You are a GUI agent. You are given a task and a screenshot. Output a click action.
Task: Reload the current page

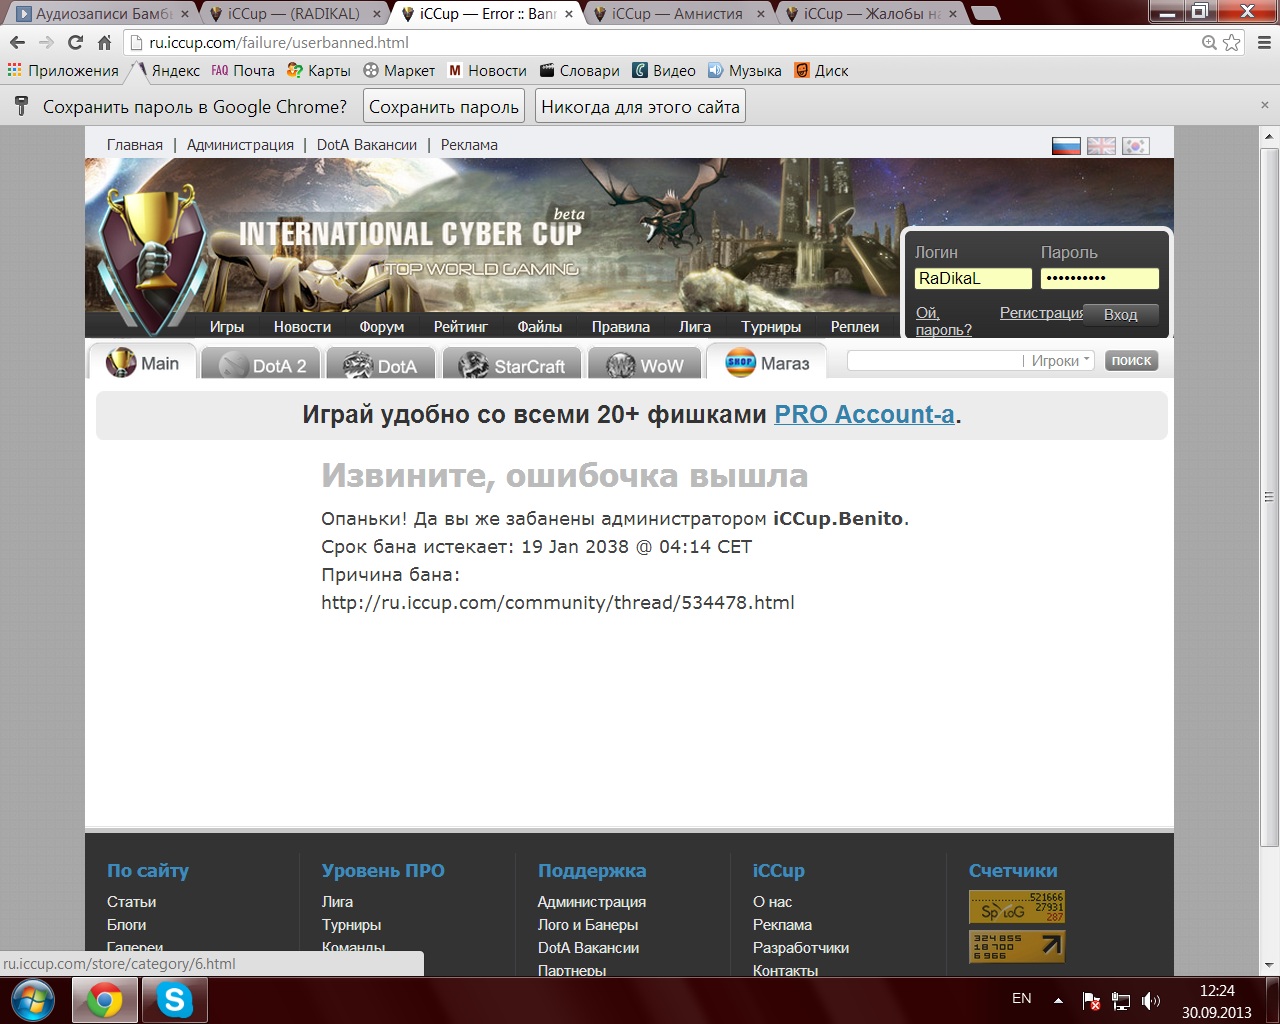(75, 43)
